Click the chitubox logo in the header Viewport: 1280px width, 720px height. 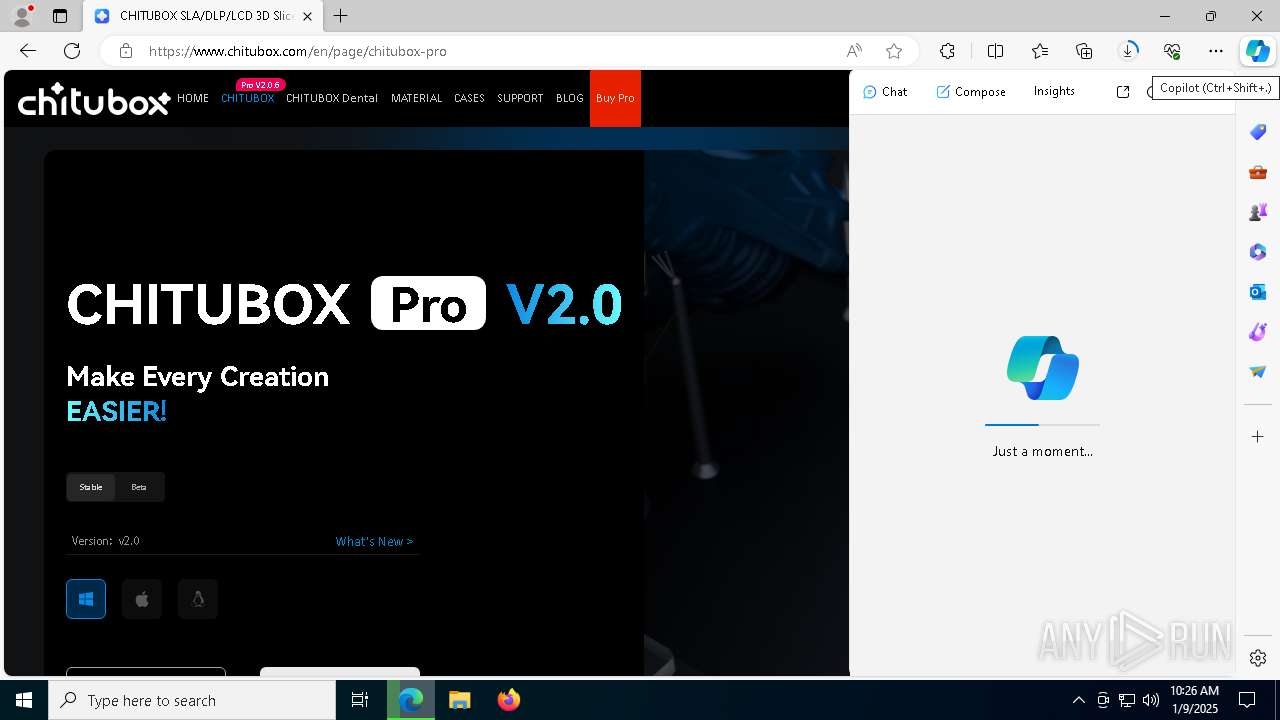(94, 99)
